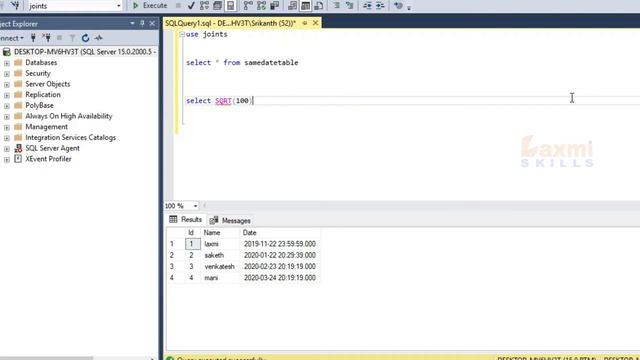Close the SQLQuery1.sql tab
Viewport: 640px width, 360px height.
coord(316,23)
